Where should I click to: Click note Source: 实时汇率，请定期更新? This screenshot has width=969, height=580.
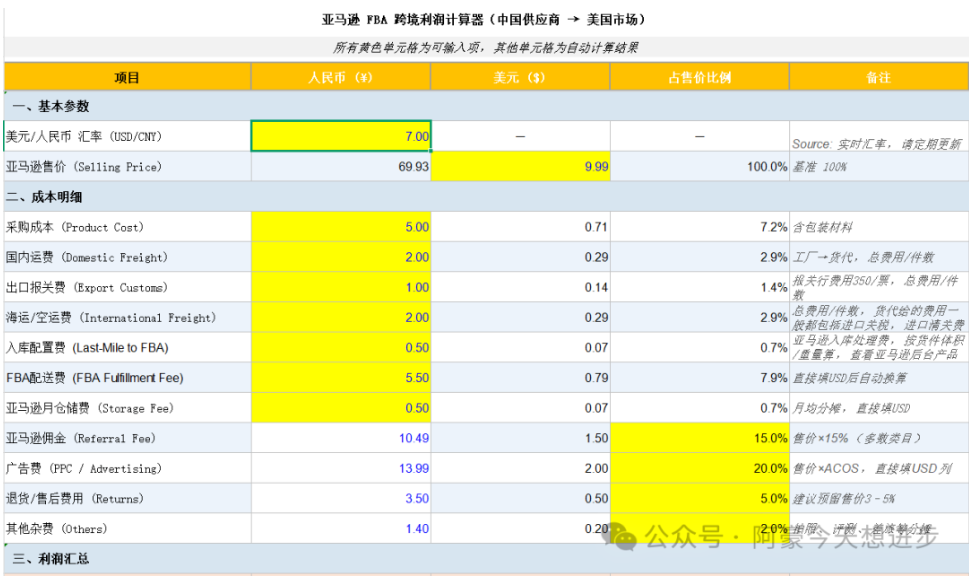(x=877, y=144)
